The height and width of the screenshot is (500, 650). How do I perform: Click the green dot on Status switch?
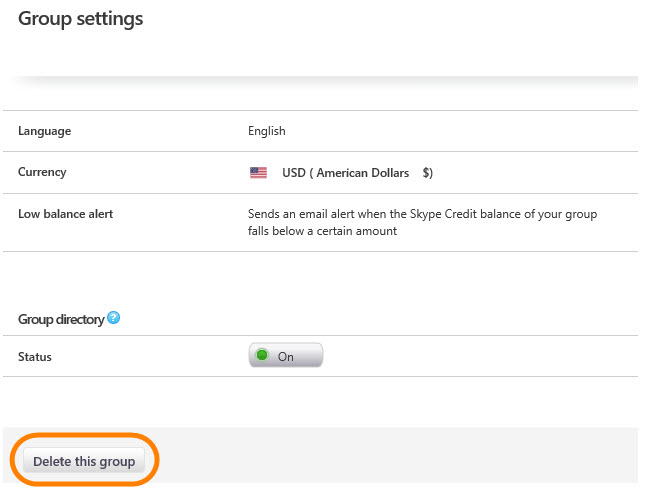pyautogui.click(x=263, y=356)
